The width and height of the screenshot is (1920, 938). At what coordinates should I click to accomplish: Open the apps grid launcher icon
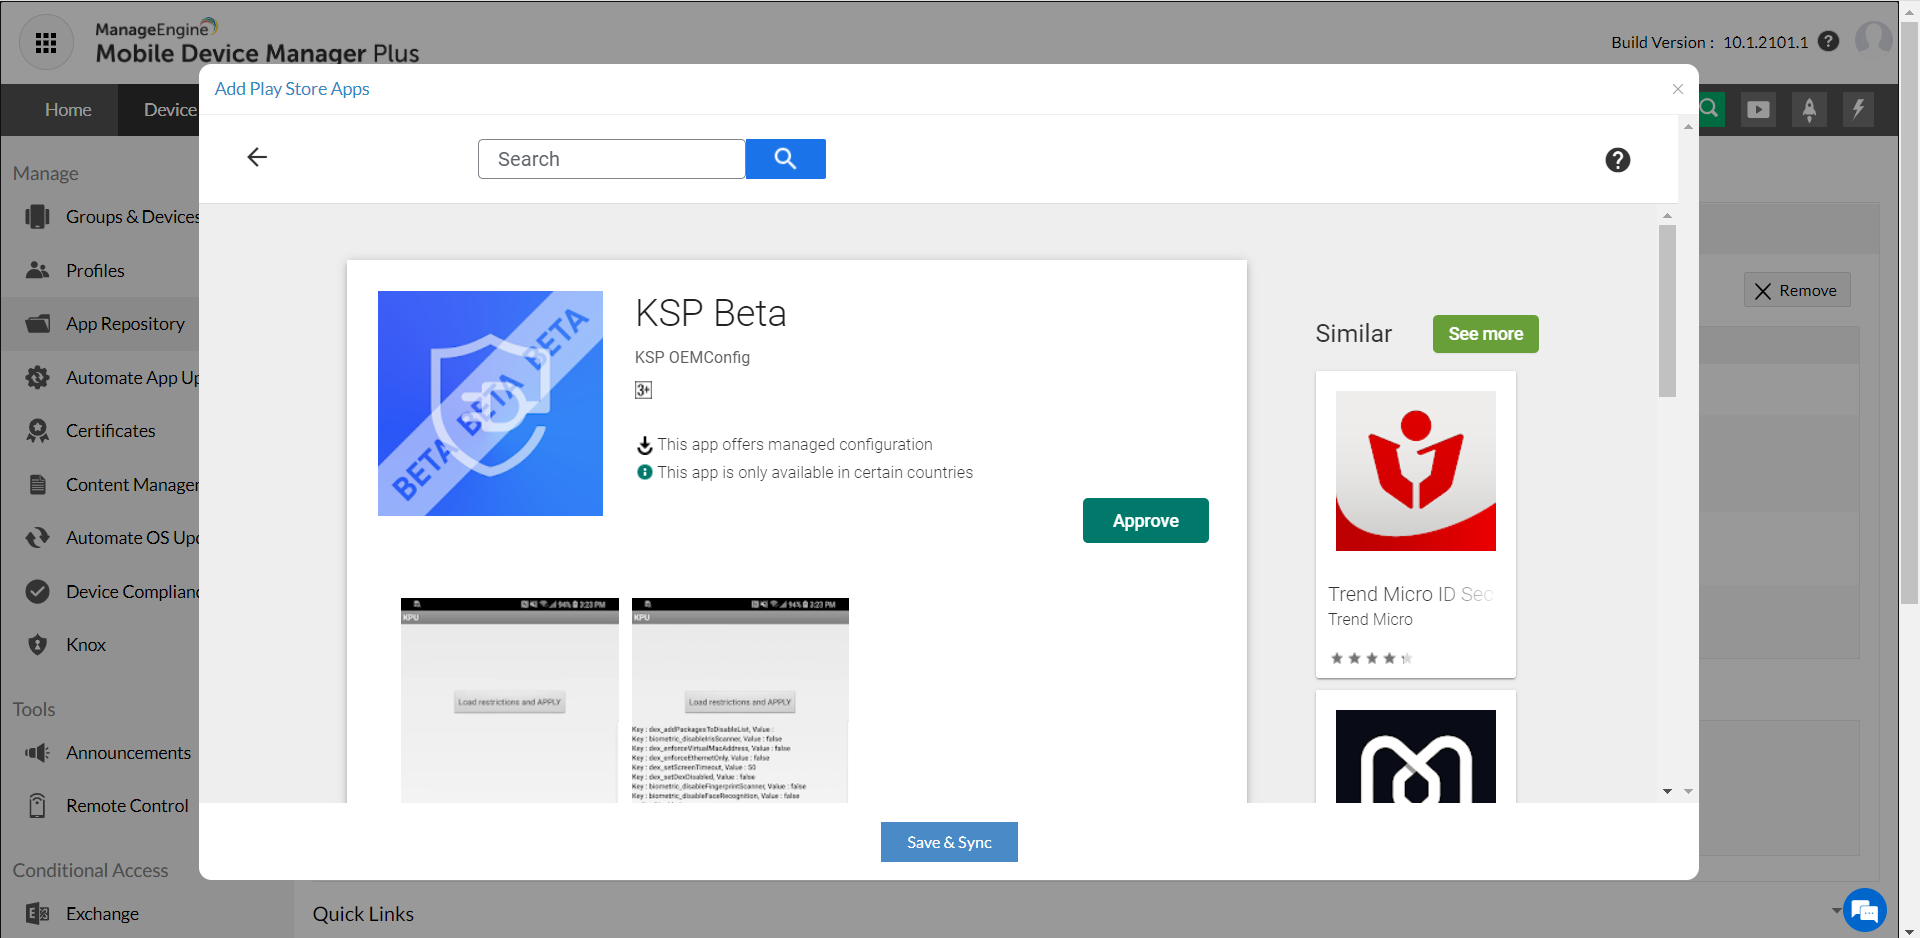click(46, 43)
